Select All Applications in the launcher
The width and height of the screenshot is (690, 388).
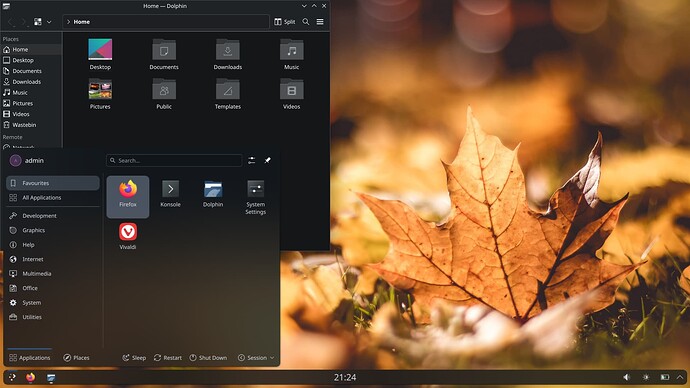[x=53, y=198]
